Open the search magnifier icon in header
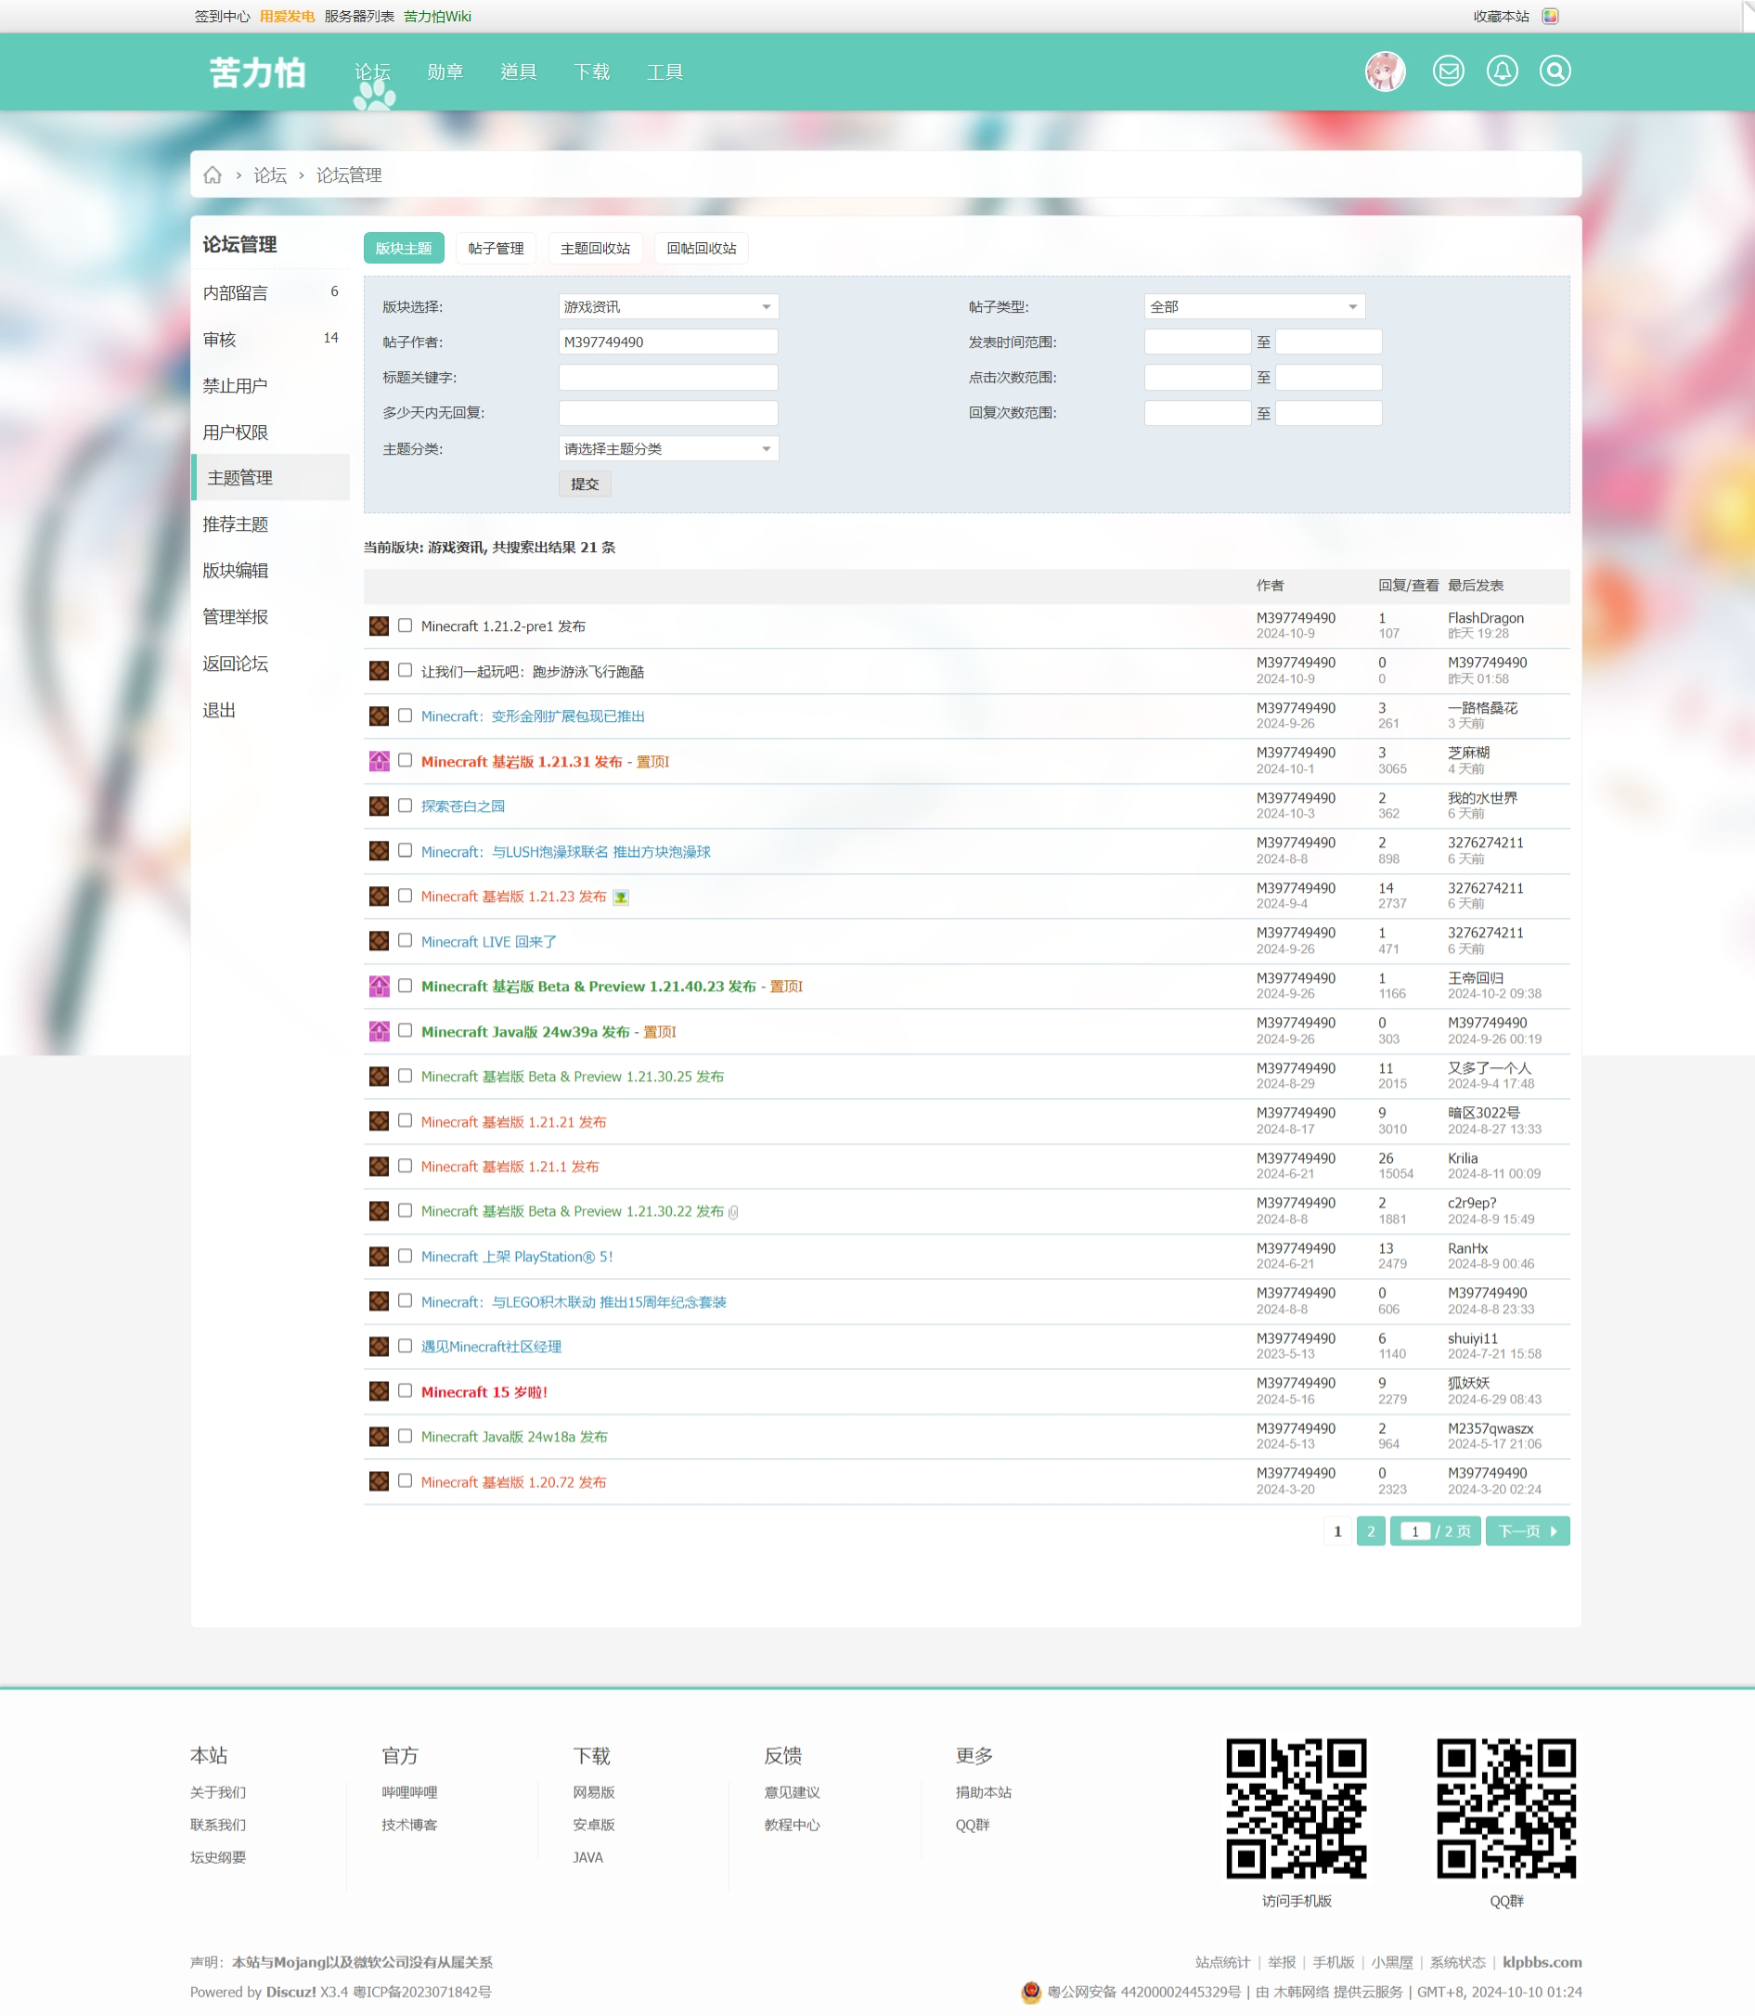Image resolution: width=1755 pixels, height=2016 pixels. tap(1555, 71)
